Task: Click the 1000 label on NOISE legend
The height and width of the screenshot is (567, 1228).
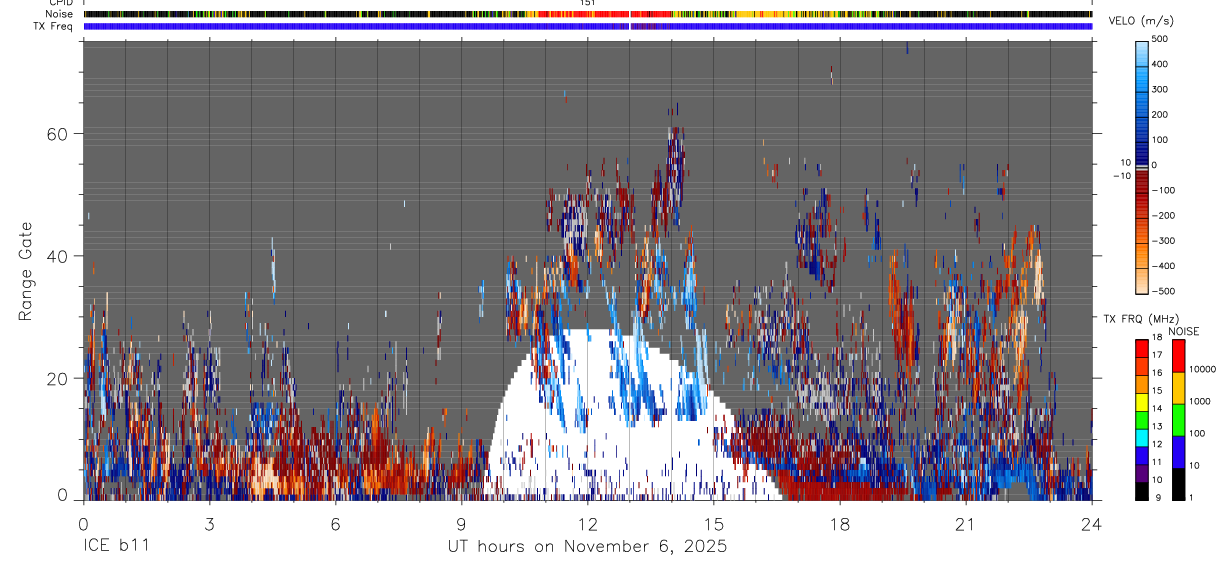Action: (1200, 401)
